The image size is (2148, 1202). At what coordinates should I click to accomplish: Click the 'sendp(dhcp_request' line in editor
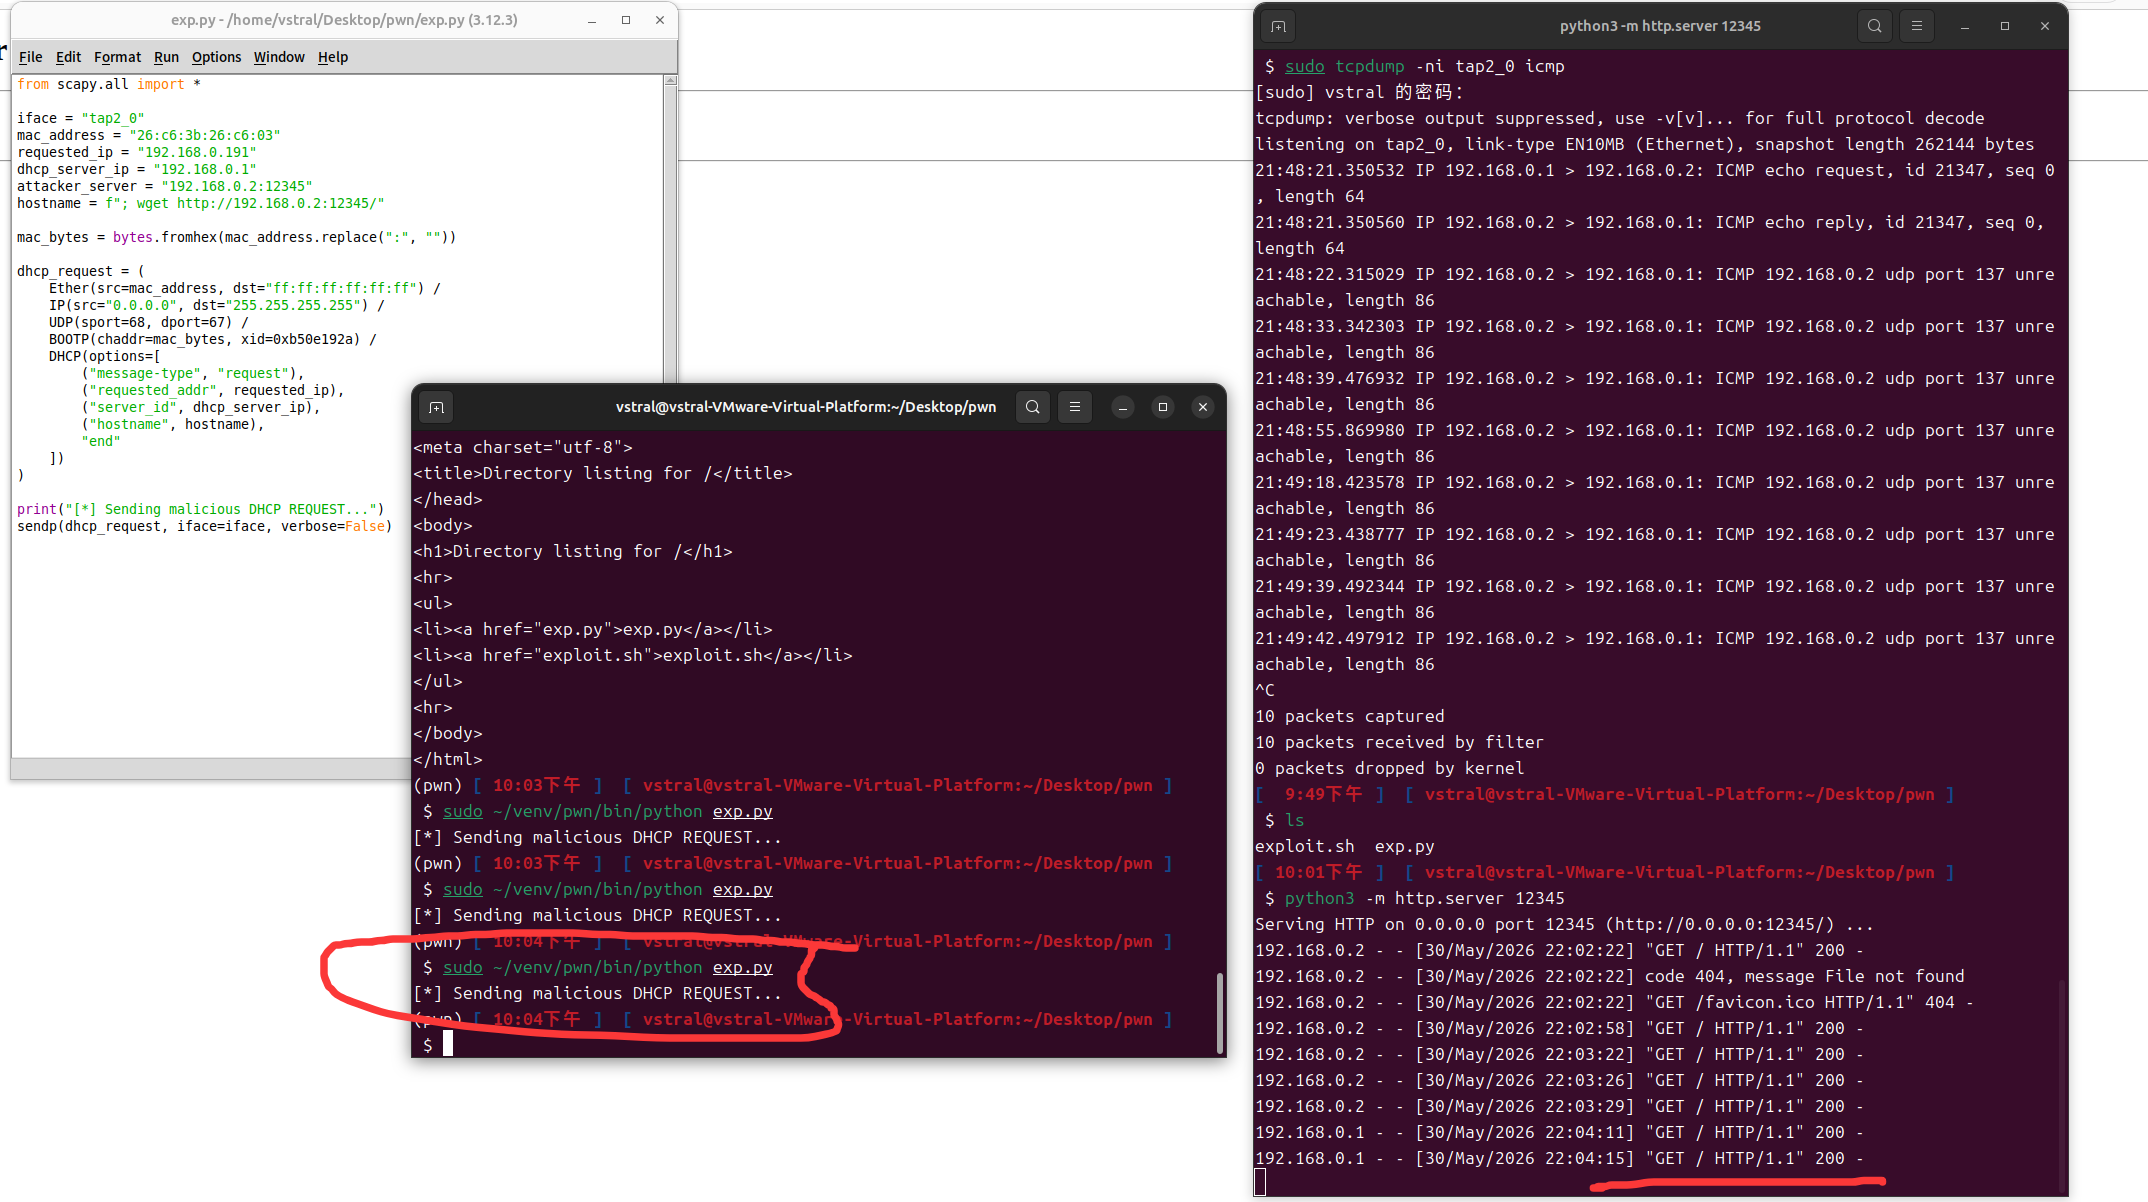click(x=204, y=526)
